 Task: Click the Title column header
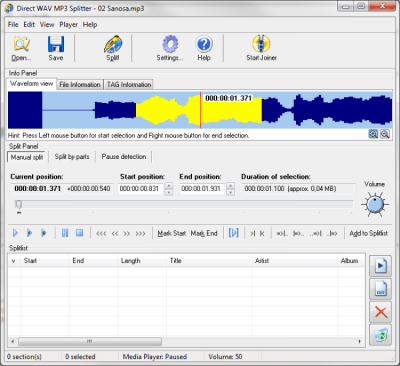pos(209,261)
